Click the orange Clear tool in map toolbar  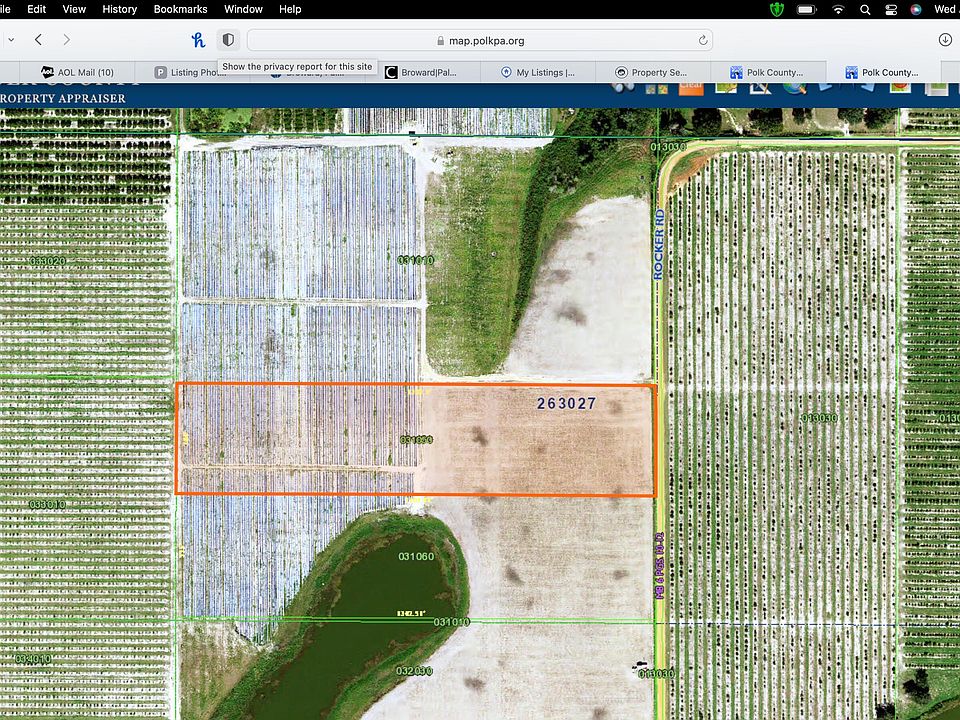[690, 87]
